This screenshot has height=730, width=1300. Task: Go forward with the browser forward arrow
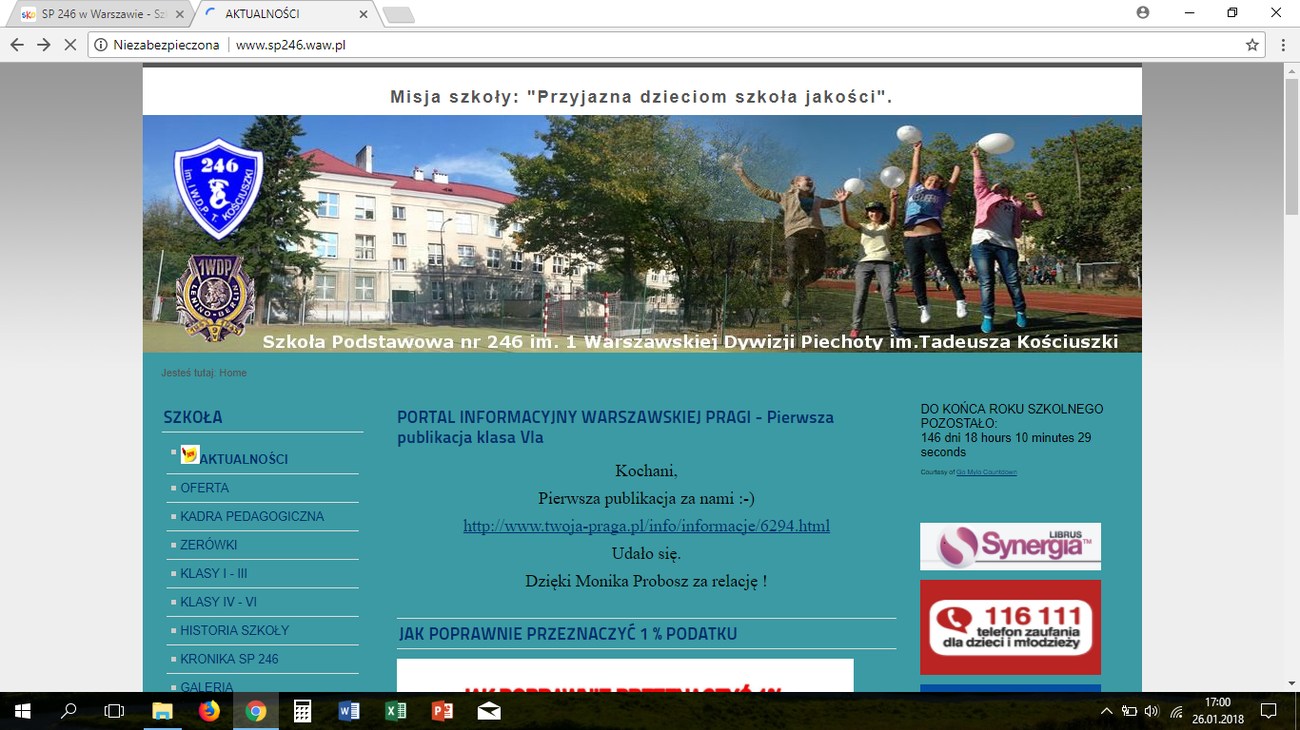click(x=44, y=45)
